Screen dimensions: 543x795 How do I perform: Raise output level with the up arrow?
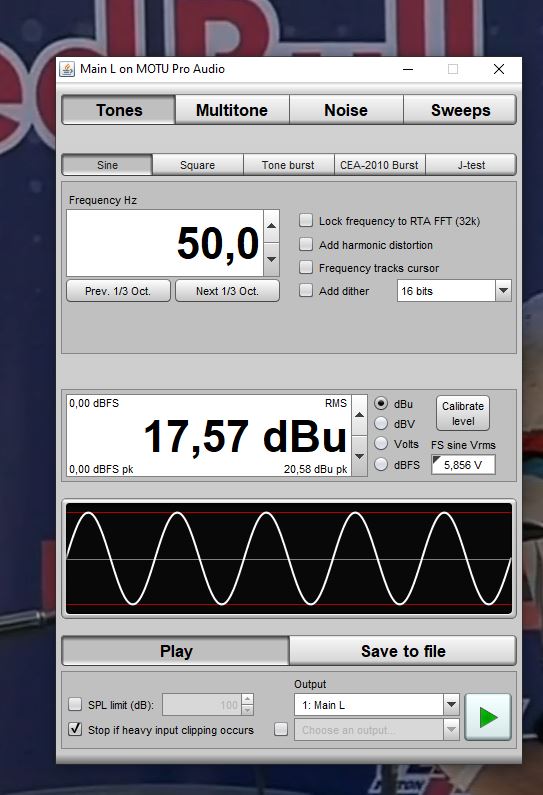[359, 415]
